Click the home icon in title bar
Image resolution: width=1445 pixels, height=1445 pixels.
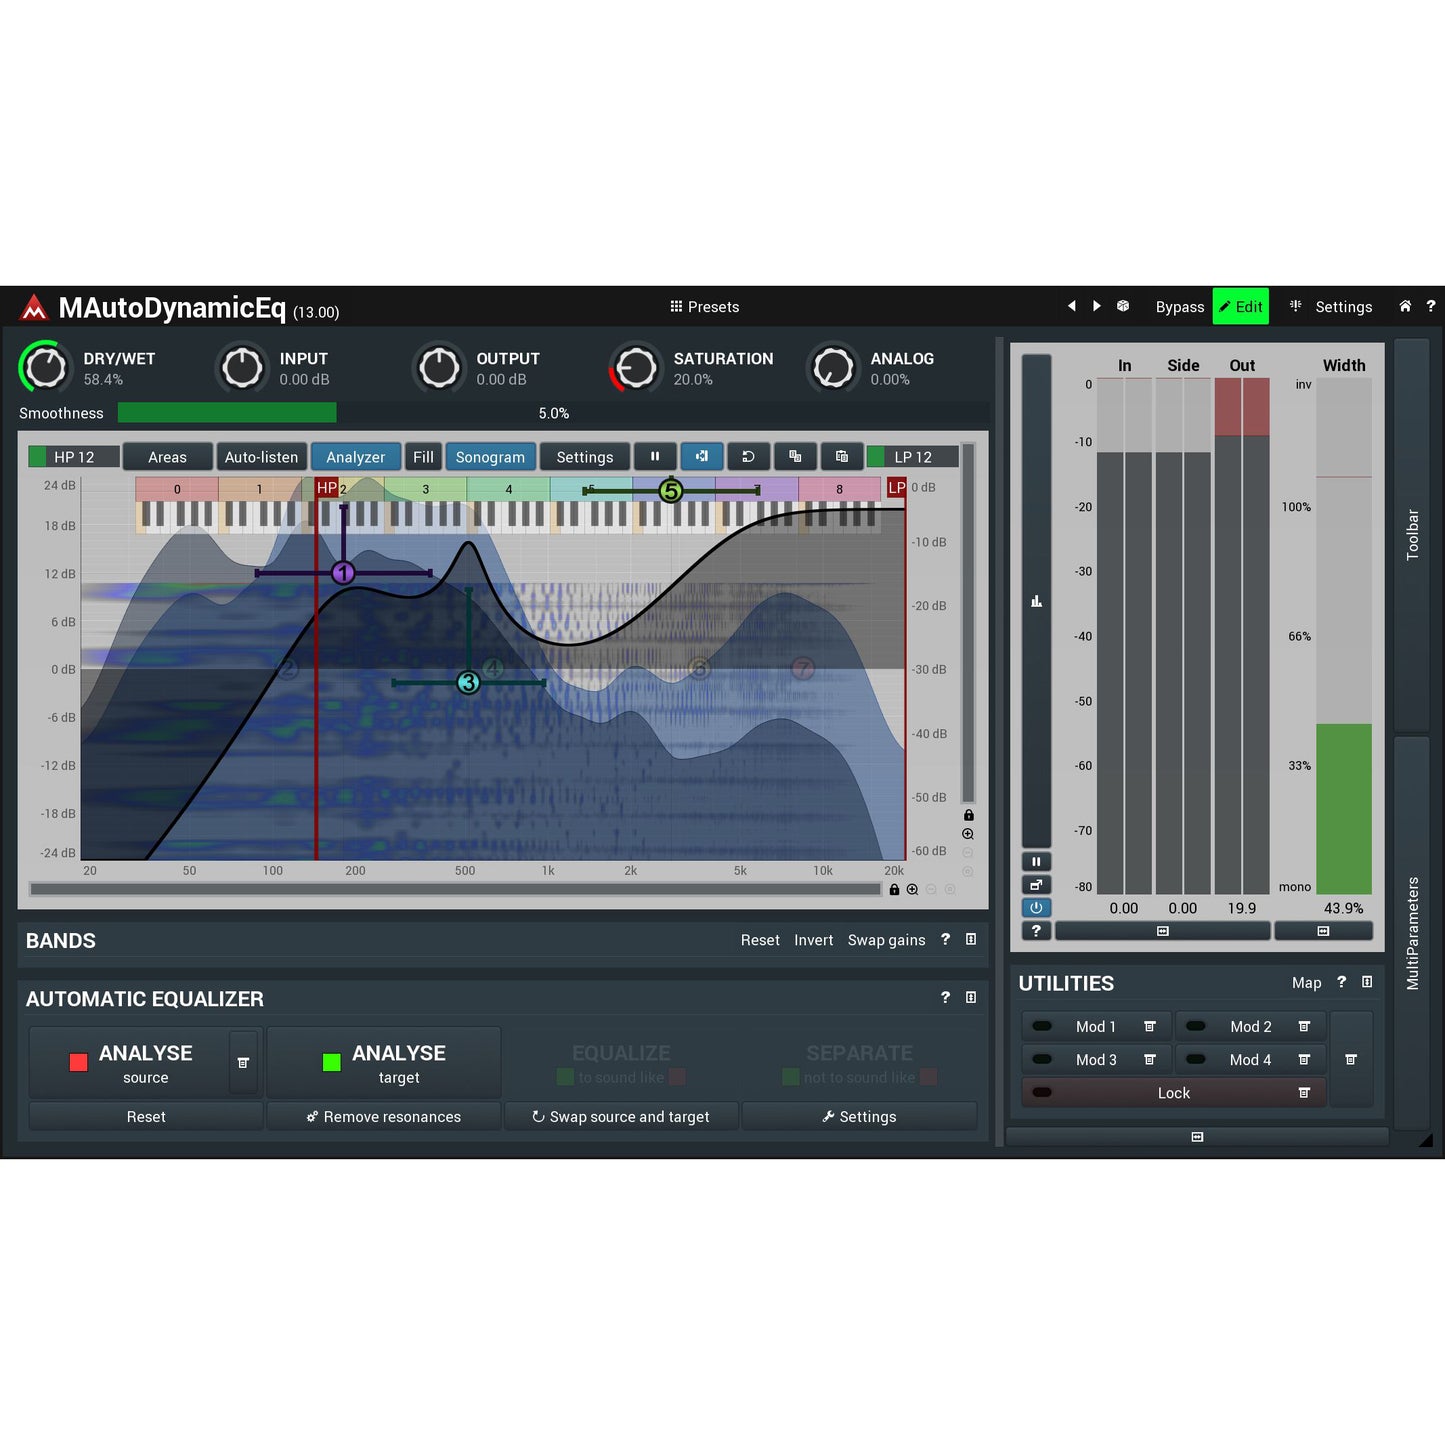(1406, 306)
